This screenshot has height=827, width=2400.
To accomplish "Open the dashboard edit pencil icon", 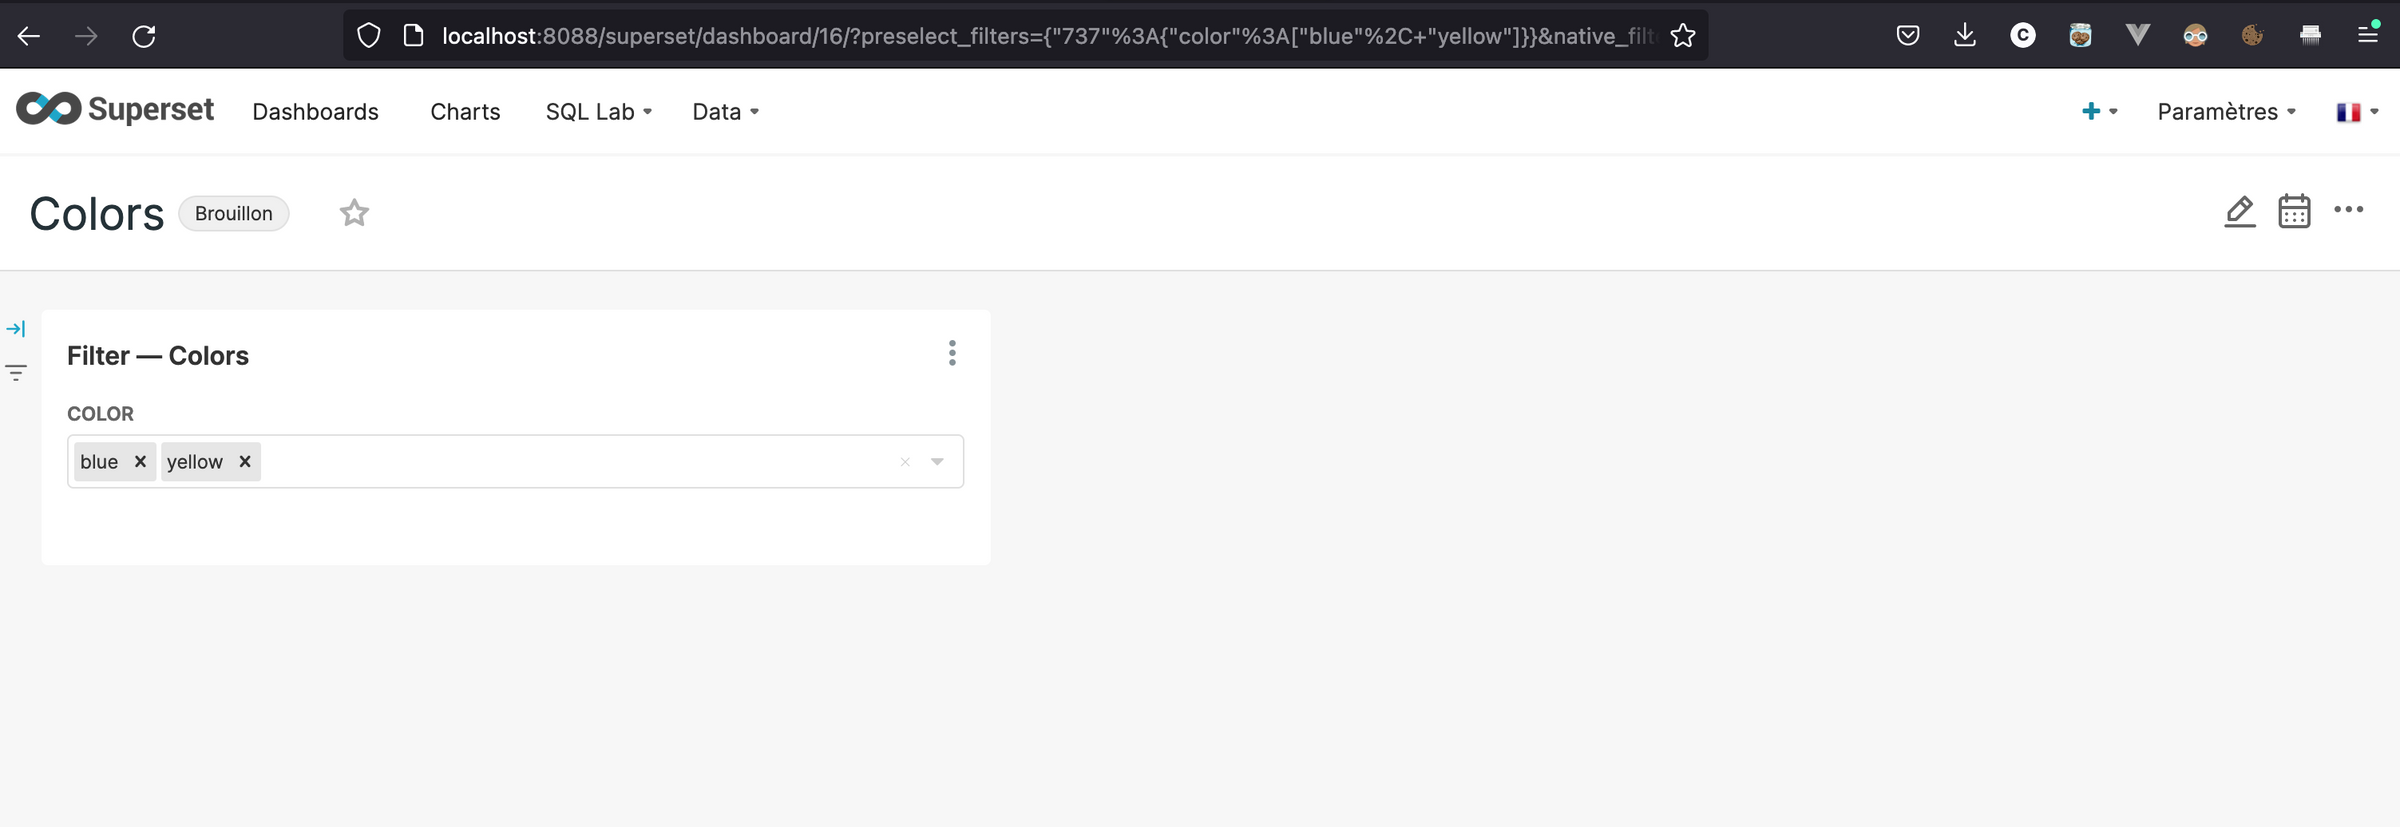I will 2240,211.
